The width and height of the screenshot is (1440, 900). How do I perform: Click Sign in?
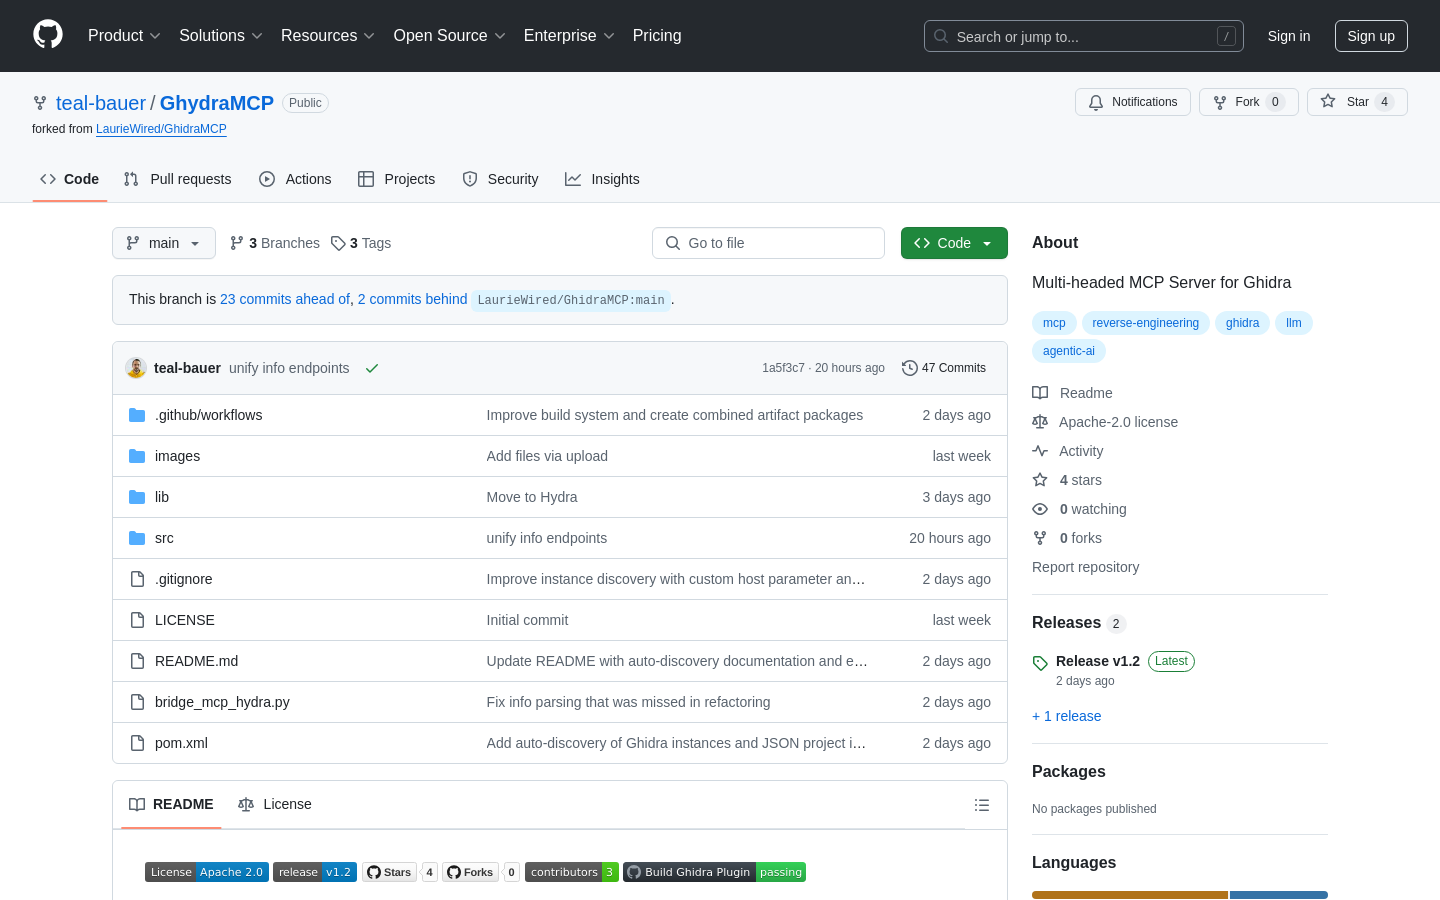coord(1289,36)
